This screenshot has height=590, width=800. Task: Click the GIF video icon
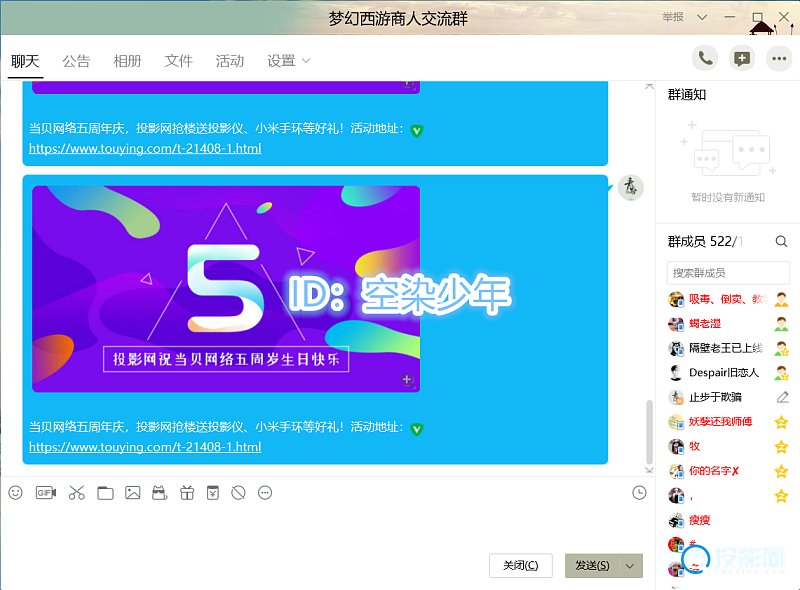coord(45,493)
